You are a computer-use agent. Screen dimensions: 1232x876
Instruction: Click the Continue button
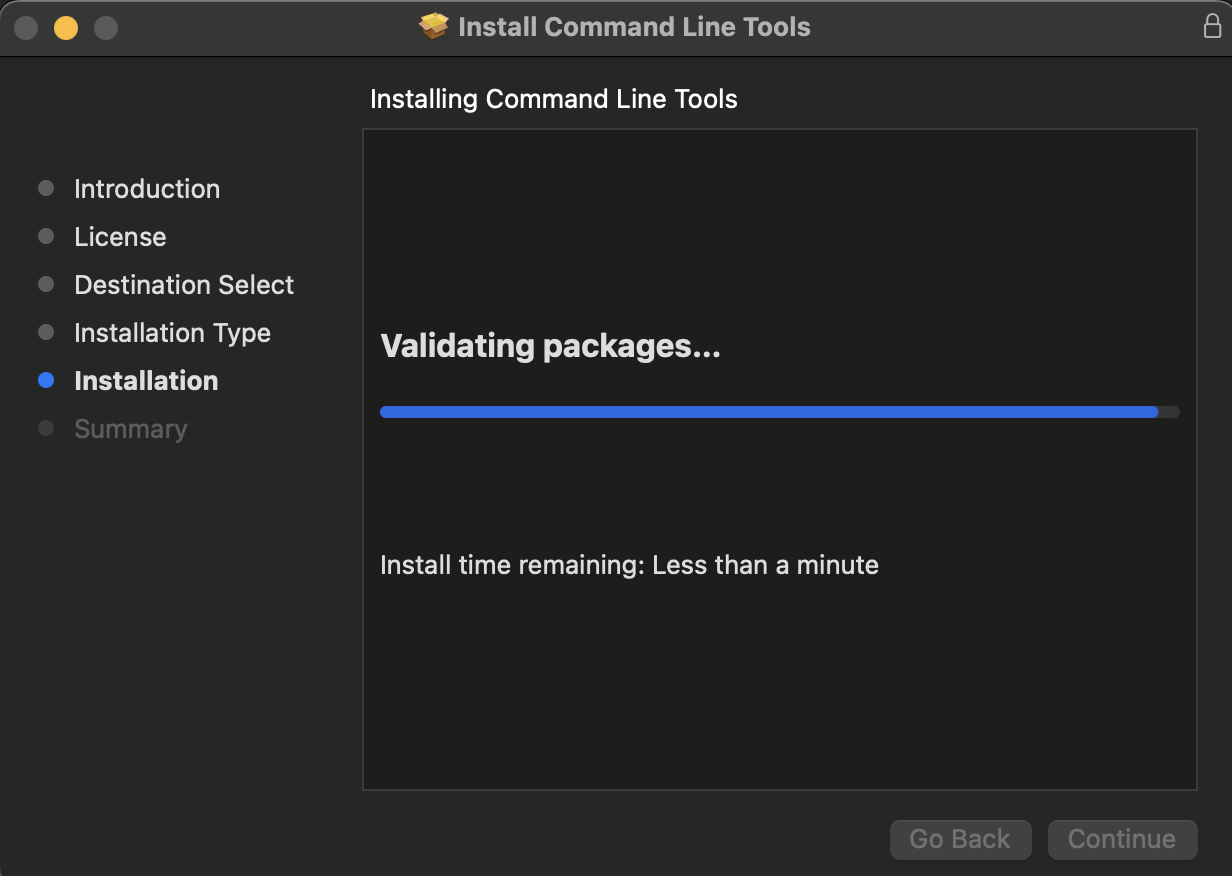point(1122,839)
